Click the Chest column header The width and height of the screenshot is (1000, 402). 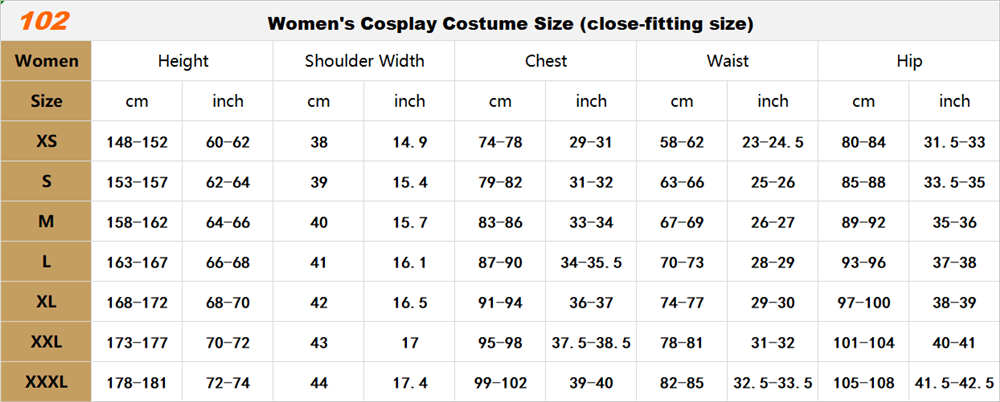546,61
